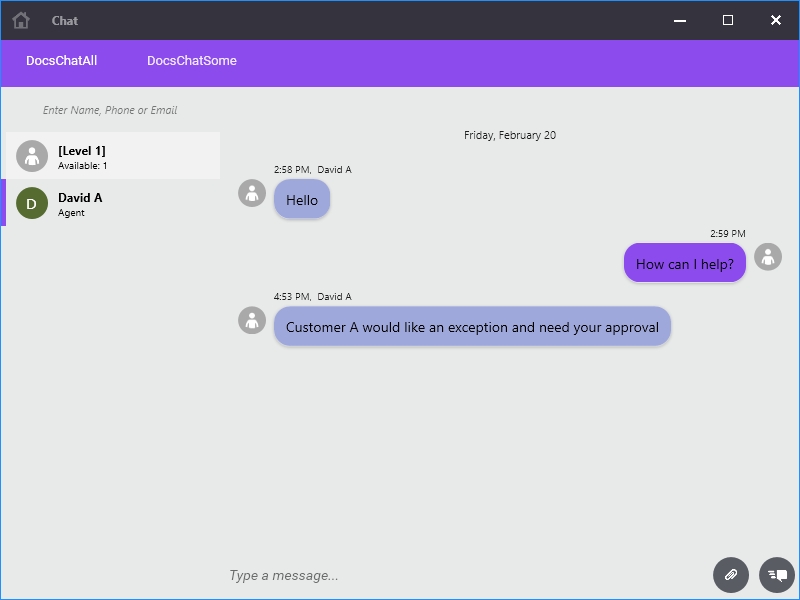Click the message about Customer A exception
Image resolution: width=800 pixels, height=600 pixels.
[472, 327]
